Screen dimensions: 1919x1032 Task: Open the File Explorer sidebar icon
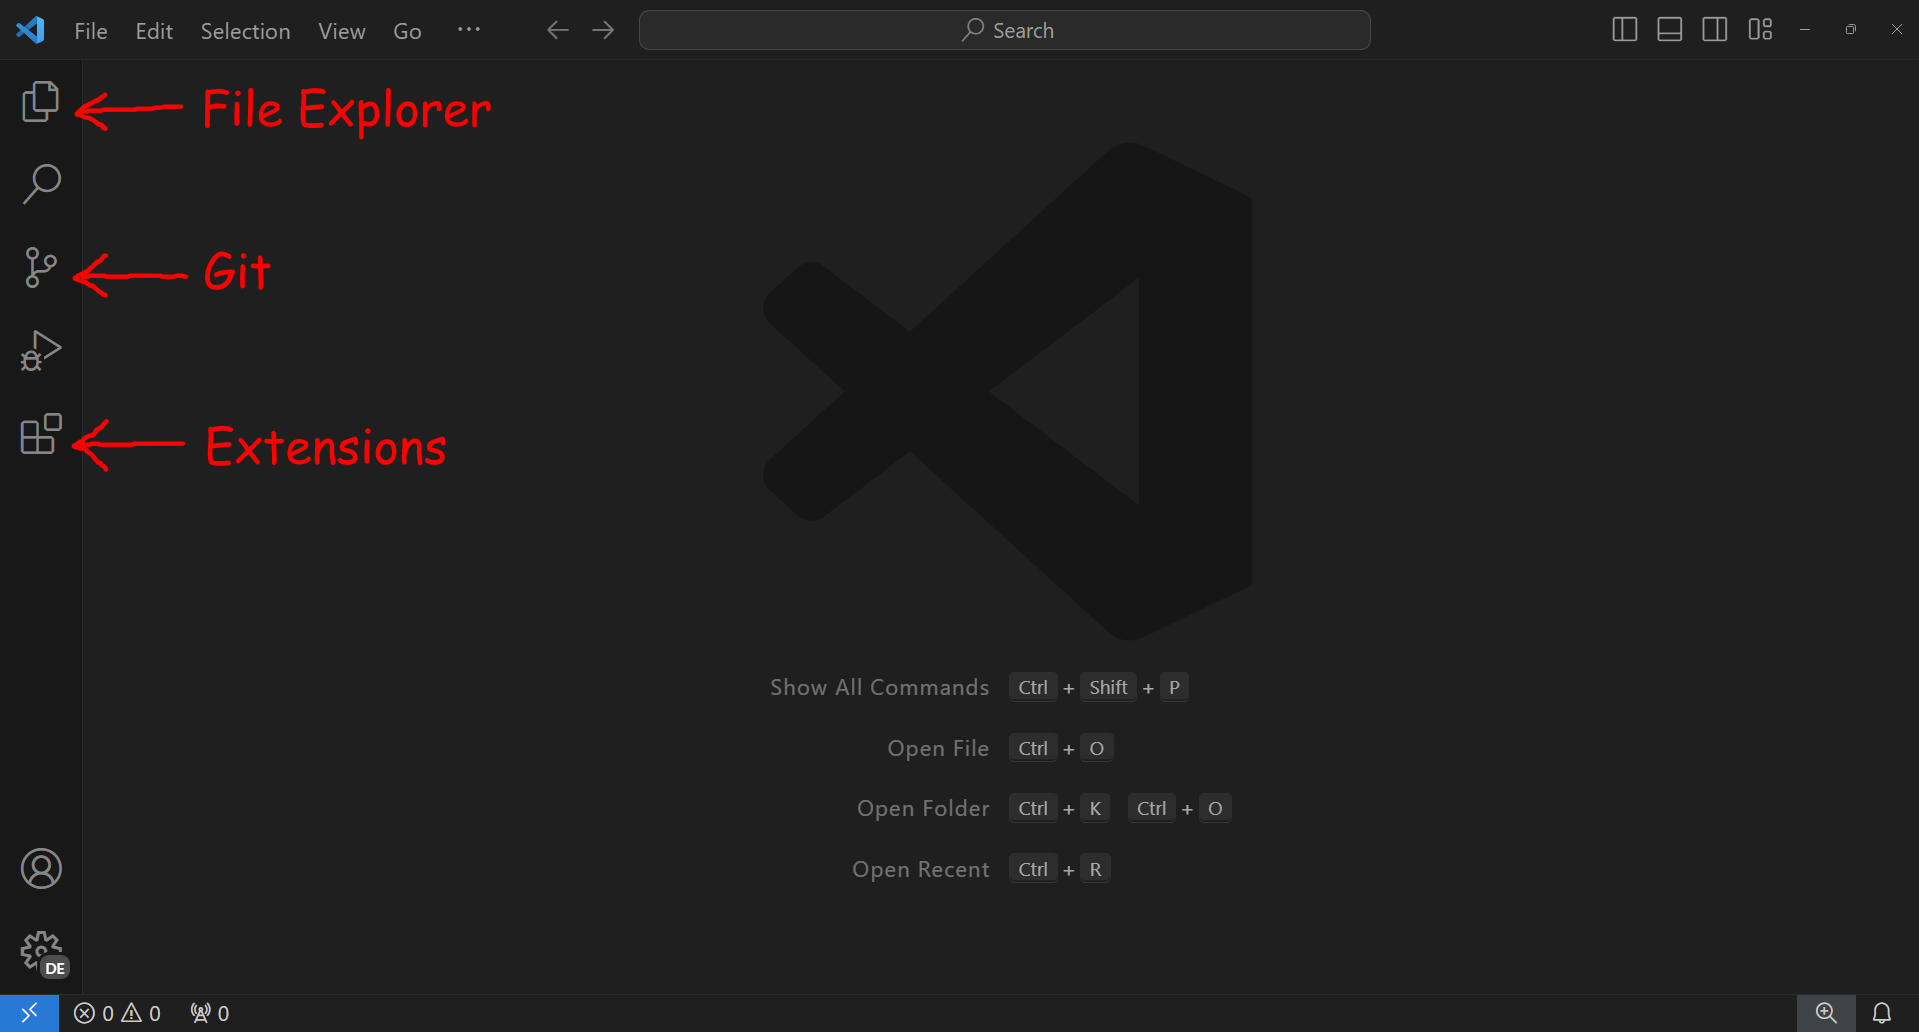click(40, 100)
